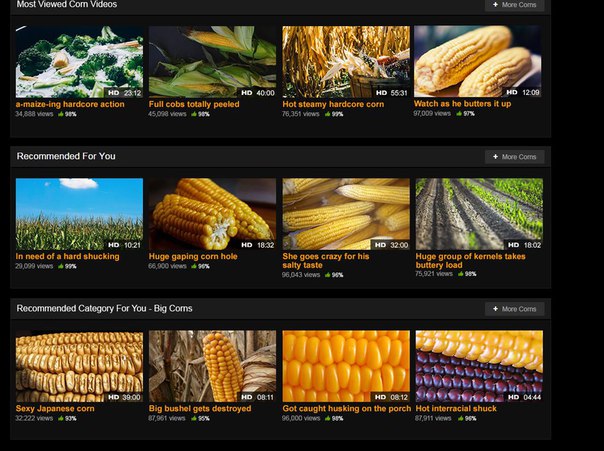Click the 'Recommended For You' section heading
Screen dimensions: 604x451
point(66,156)
